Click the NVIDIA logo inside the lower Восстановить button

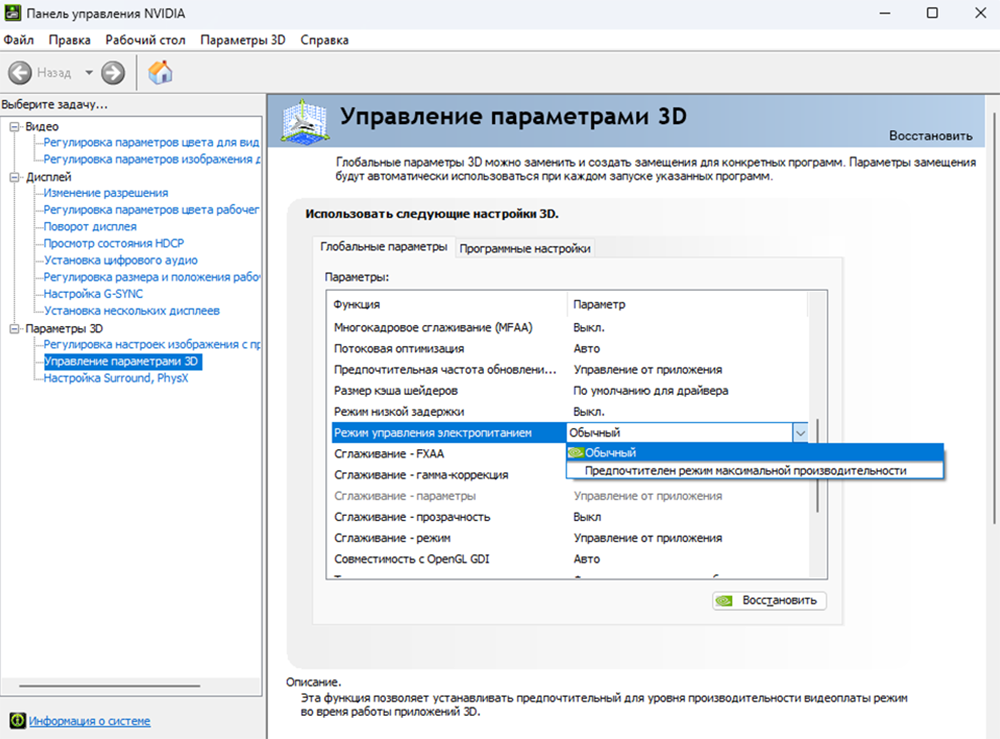[724, 600]
